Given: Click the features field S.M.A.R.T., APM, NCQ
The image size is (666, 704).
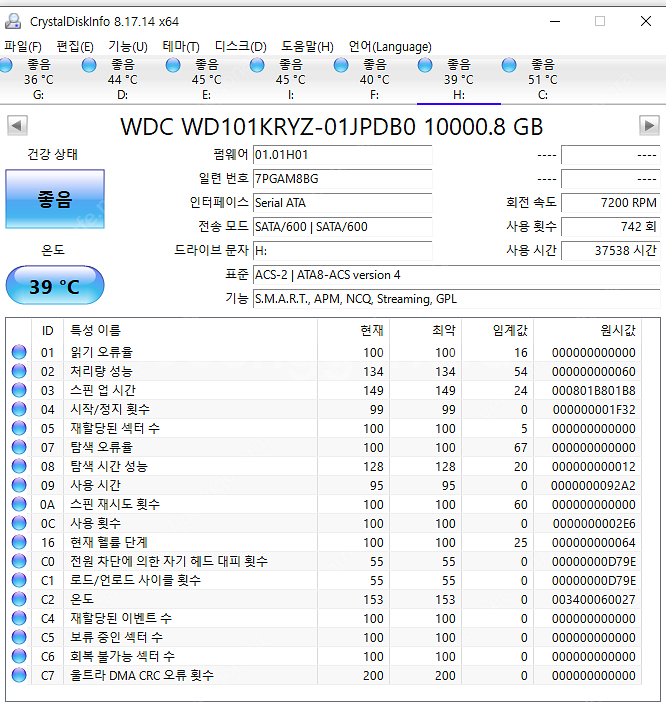Looking at the screenshot, I should tap(456, 299).
